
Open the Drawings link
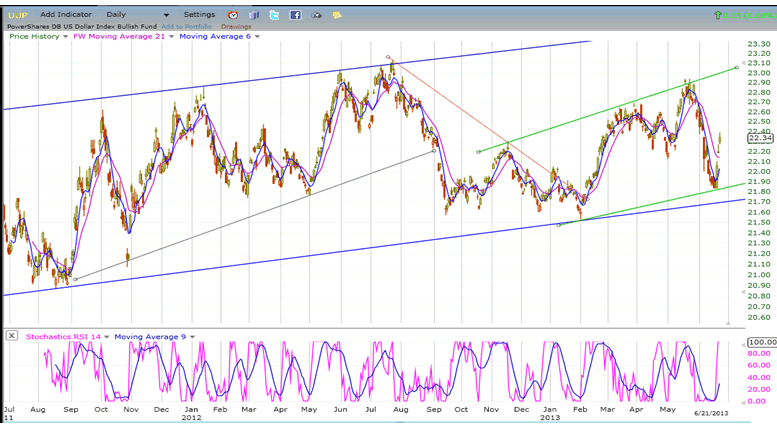tap(236, 26)
